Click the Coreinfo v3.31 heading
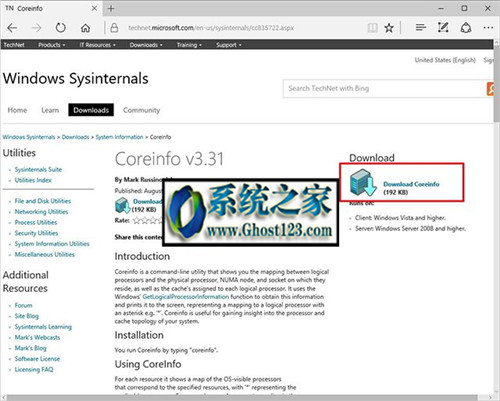 click(169, 159)
